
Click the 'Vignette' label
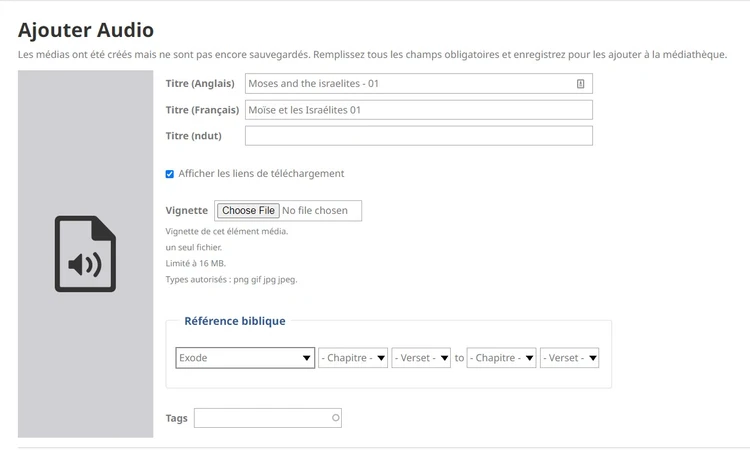(x=187, y=210)
